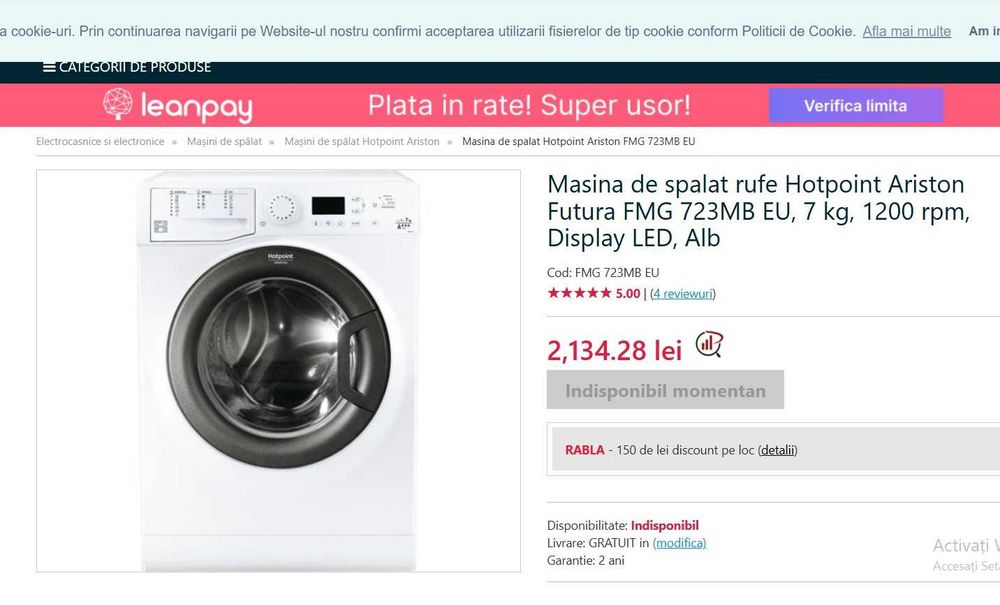The height and width of the screenshot is (605, 1000).
Task: Click the Plata in rate banner text
Action: [529, 105]
